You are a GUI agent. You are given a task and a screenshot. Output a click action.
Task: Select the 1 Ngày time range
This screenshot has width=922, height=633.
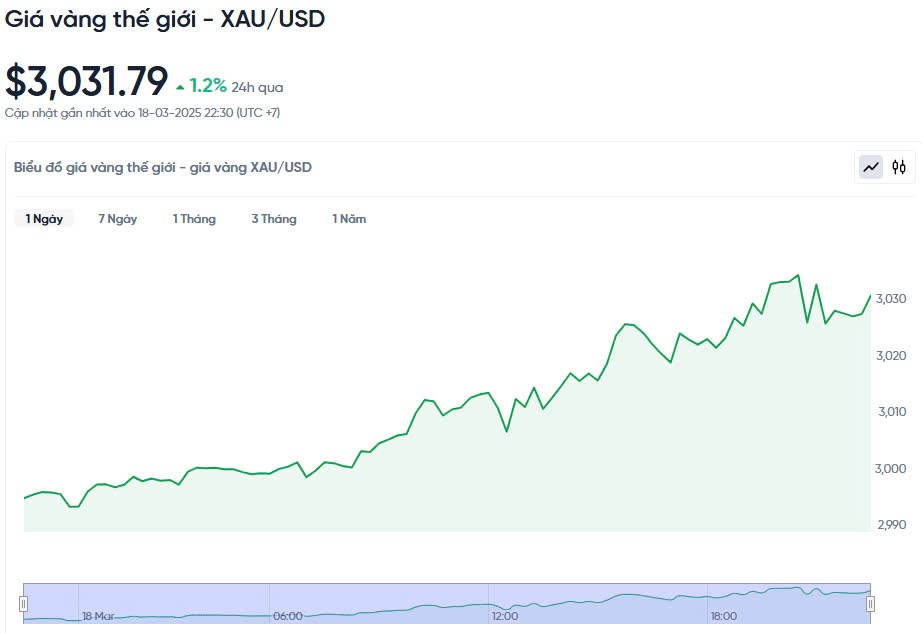44,219
